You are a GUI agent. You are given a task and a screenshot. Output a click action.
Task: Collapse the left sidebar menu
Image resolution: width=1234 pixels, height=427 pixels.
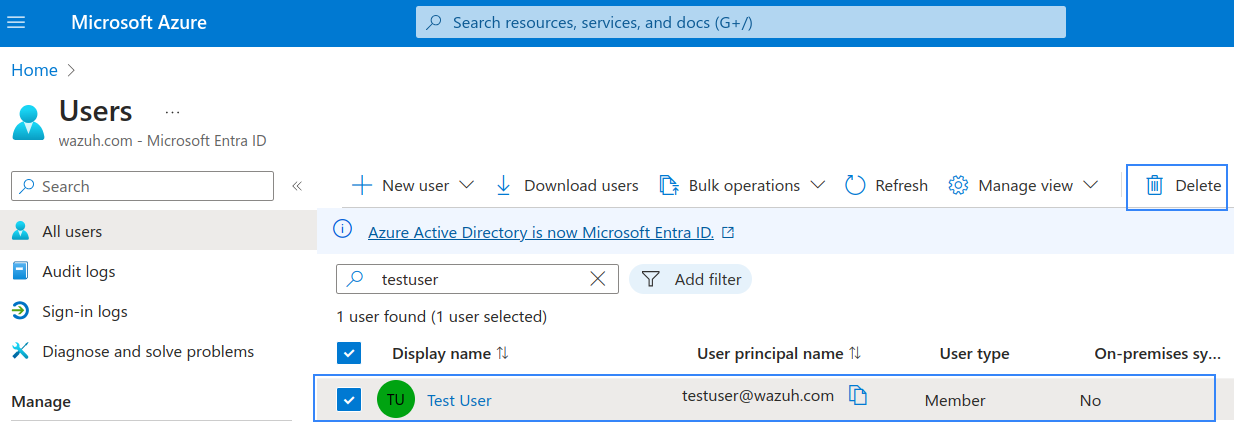297,186
